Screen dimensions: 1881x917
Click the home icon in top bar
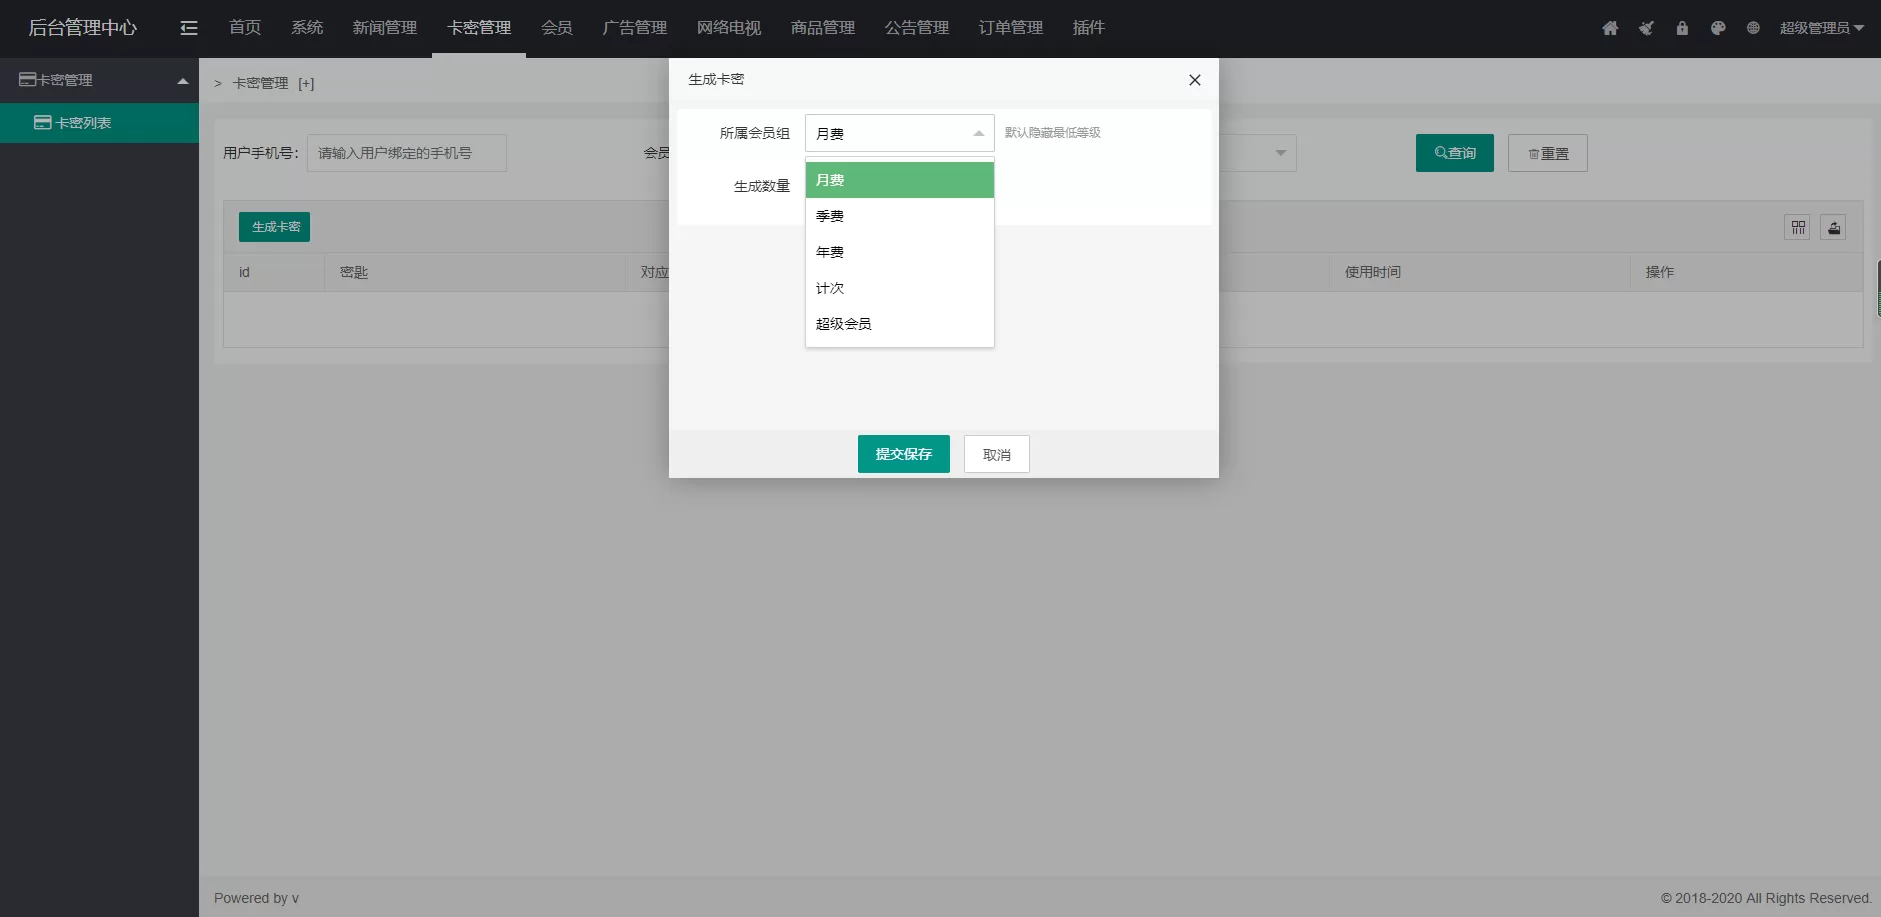pos(1610,28)
